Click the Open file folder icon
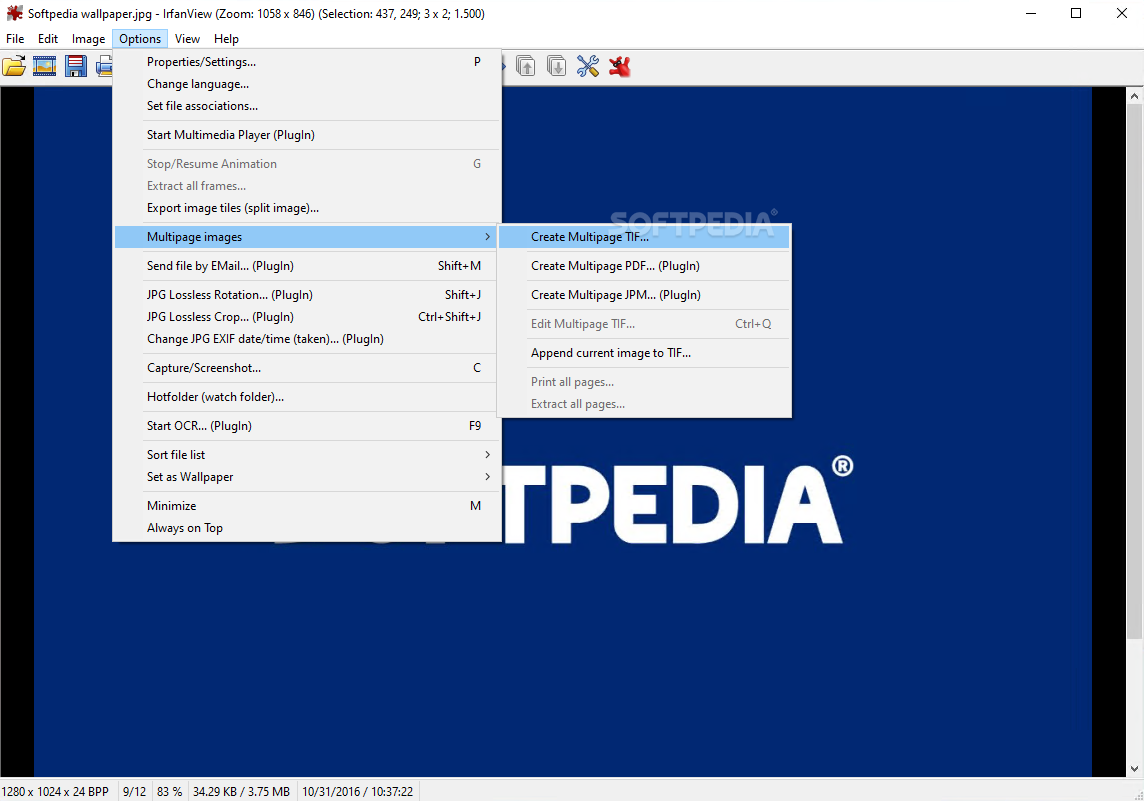Screen dimensions: 1144x801 tap(14, 66)
